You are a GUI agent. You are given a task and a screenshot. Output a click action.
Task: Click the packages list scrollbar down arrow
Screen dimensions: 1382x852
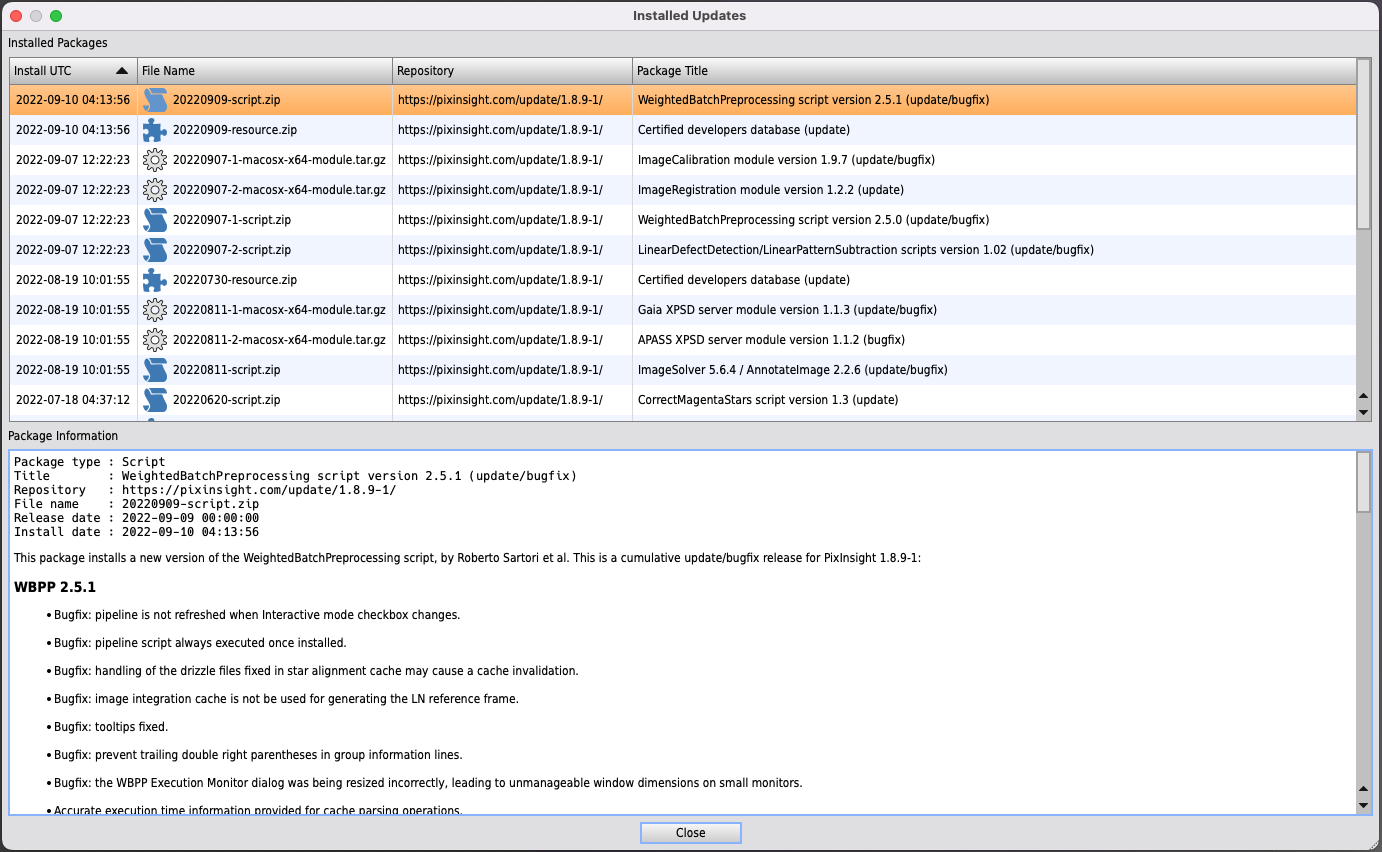[x=1364, y=412]
